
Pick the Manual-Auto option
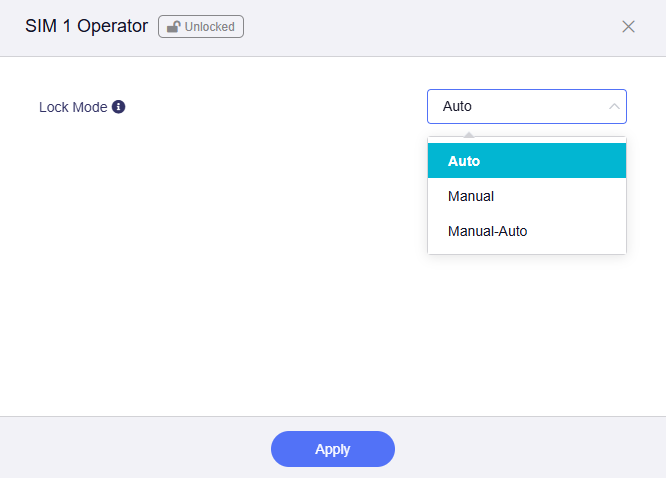527,231
